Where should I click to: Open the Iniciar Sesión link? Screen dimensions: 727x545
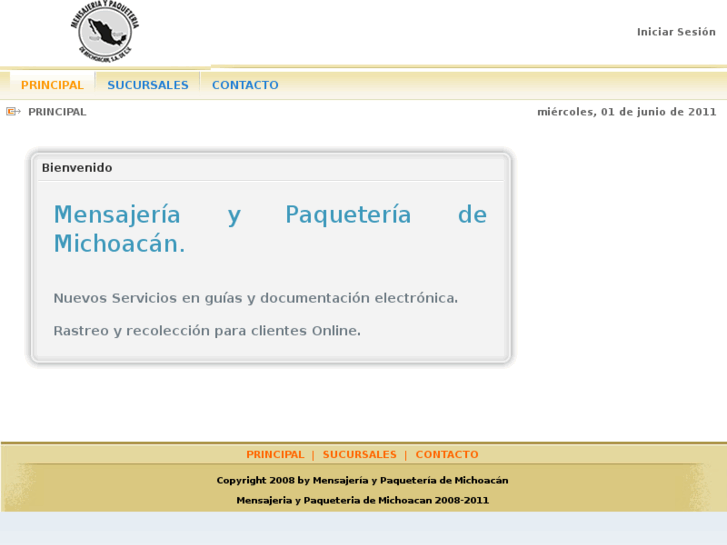pos(676,32)
